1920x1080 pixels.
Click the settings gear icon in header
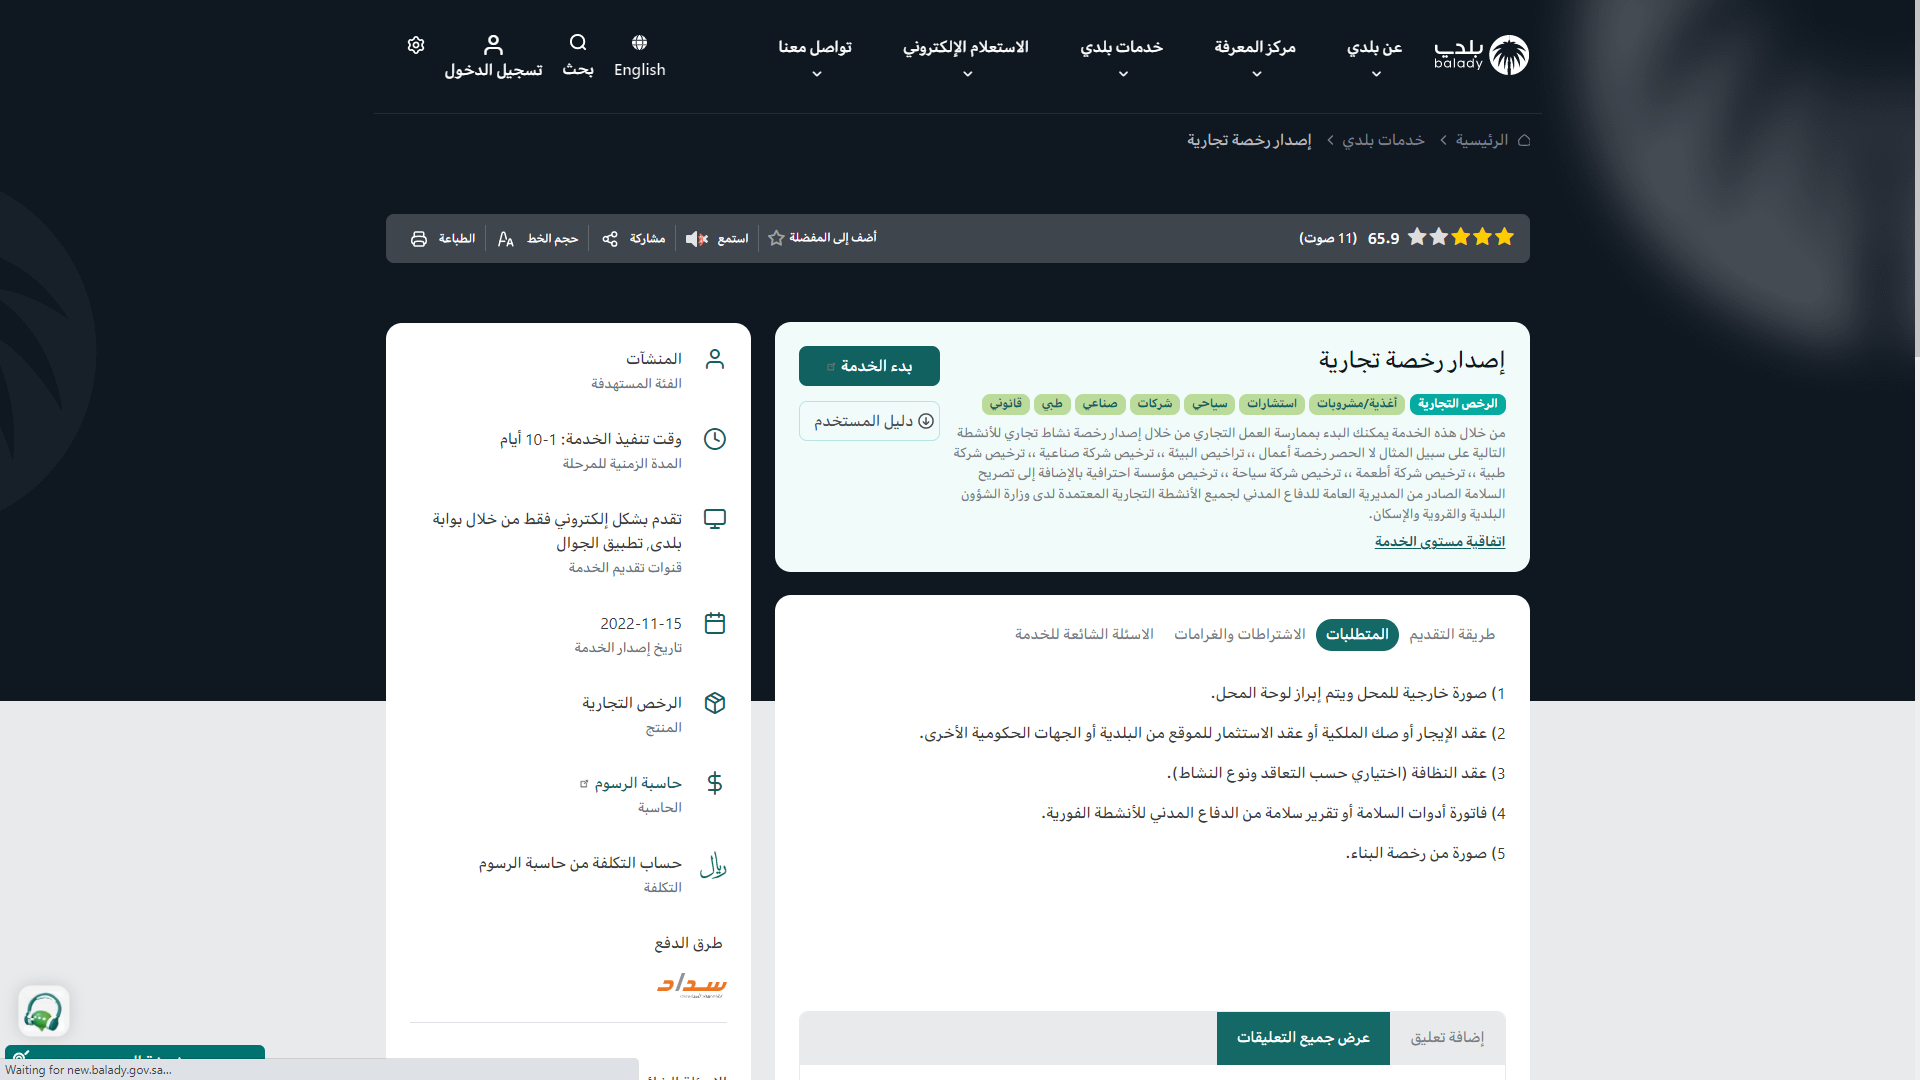[x=416, y=45]
